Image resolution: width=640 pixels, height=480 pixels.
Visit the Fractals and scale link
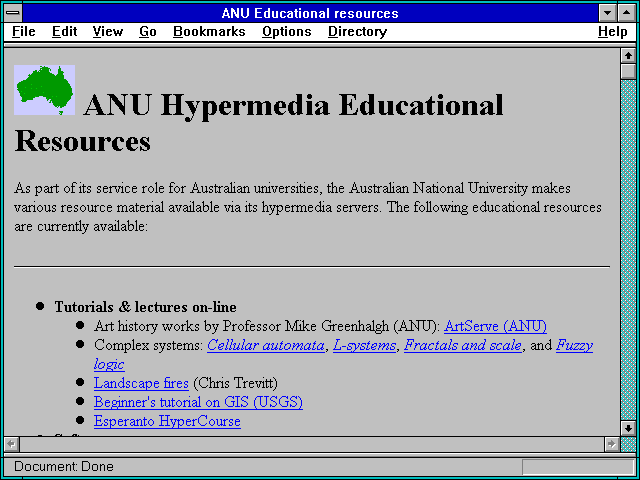tap(463, 345)
